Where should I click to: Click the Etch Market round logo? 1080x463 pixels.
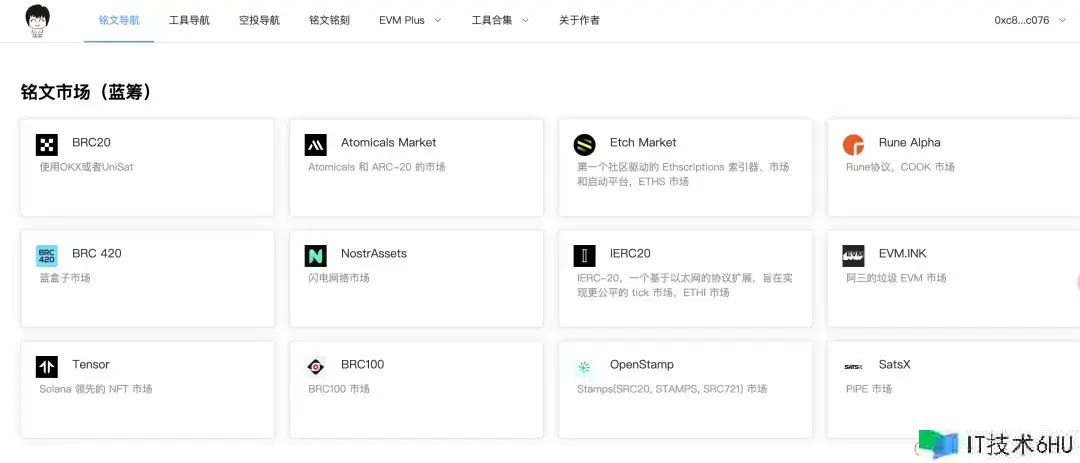coord(585,145)
